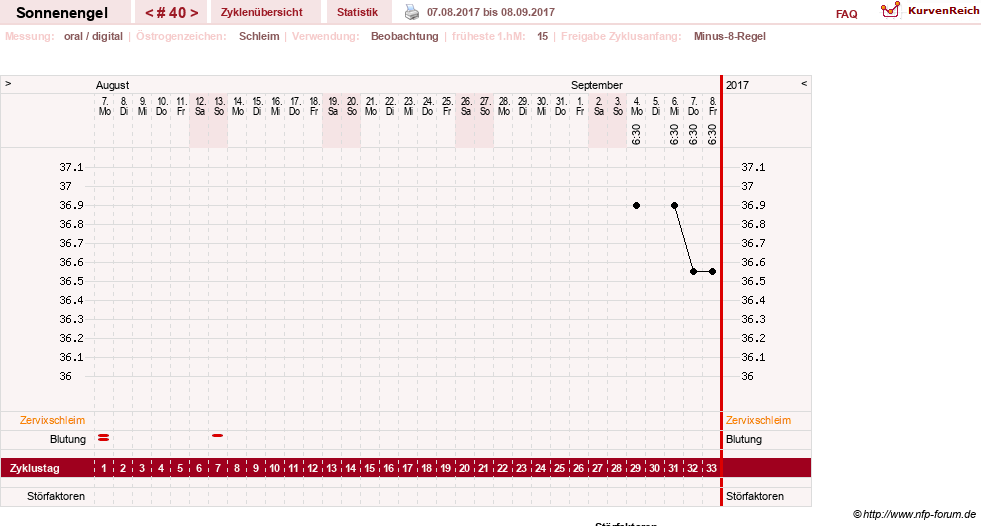
Task: Click the '19. Sa' date column header
Action: (x=333, y=106)
